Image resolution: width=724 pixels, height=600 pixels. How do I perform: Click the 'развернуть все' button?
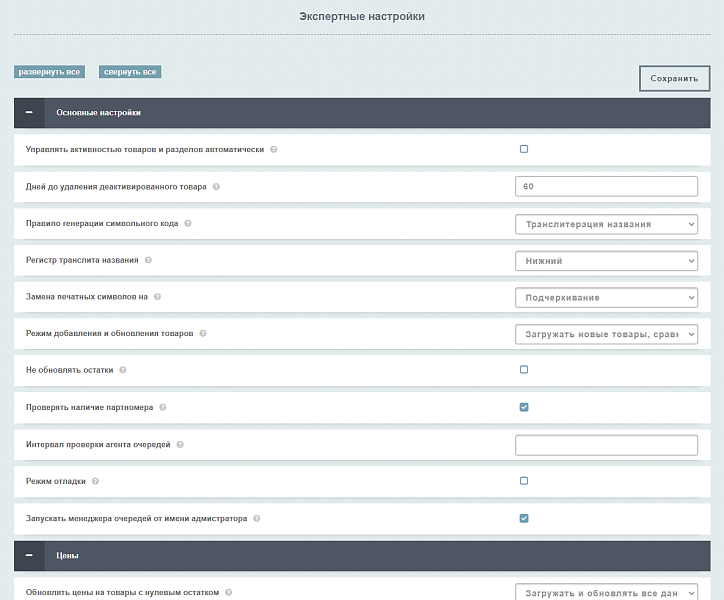coord(49,72)
